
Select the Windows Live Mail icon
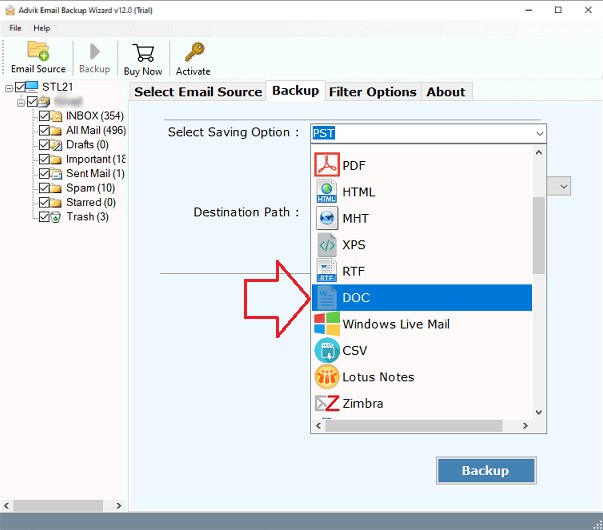click(327, 324)
